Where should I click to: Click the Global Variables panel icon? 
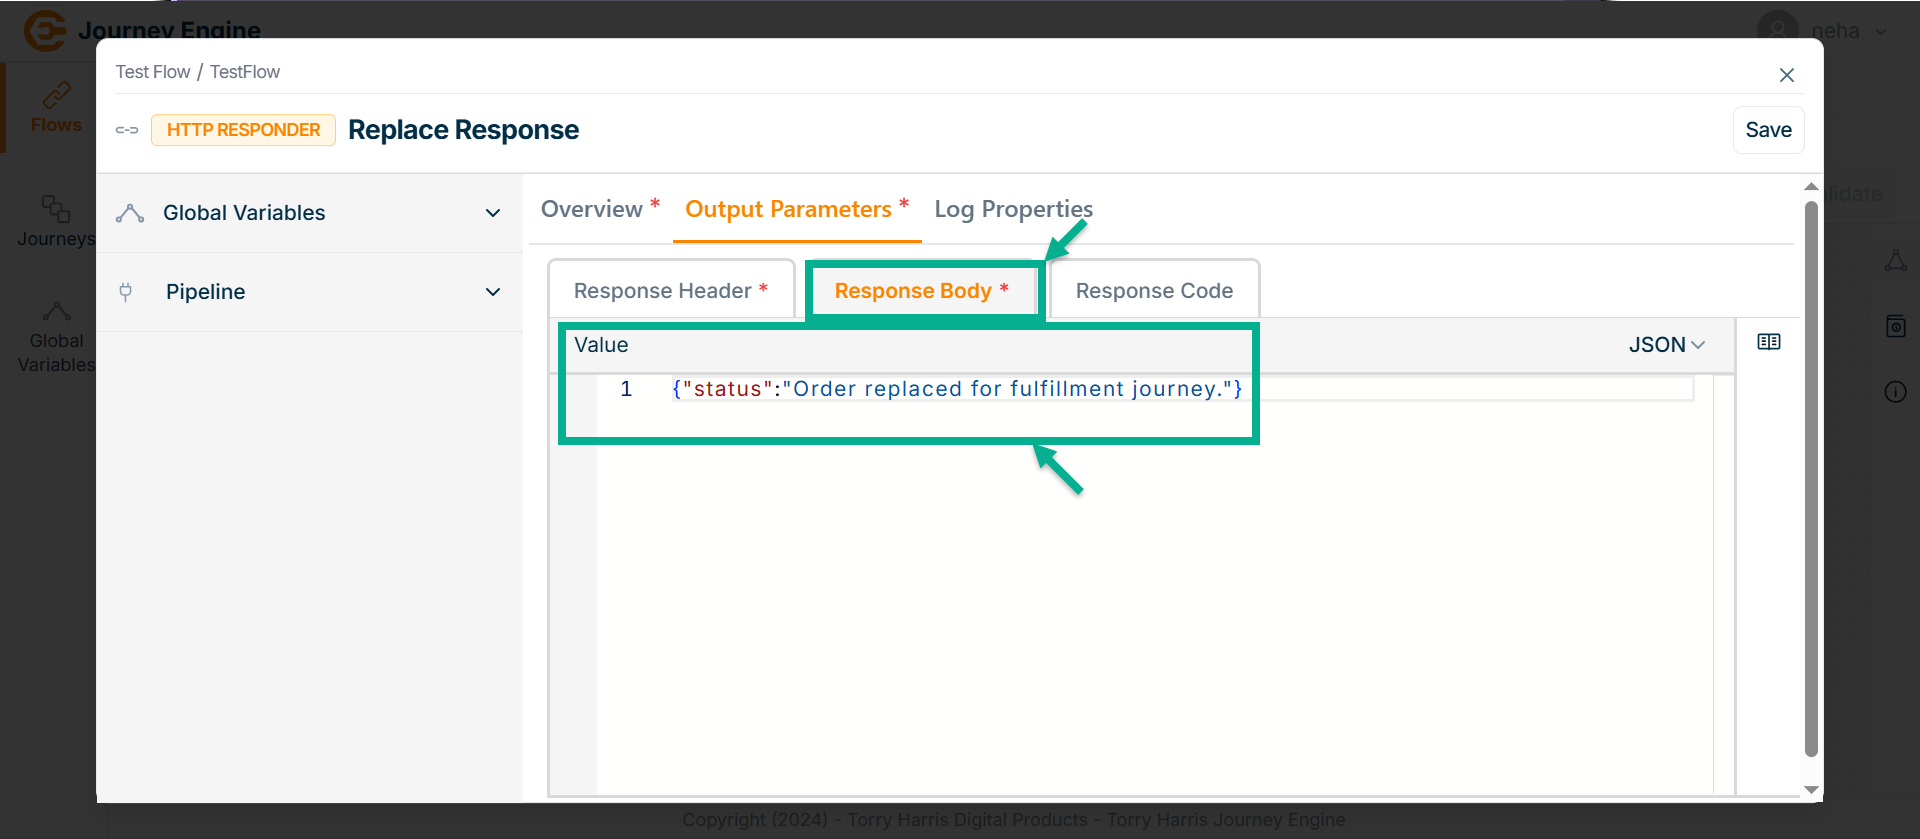point(130,213)
